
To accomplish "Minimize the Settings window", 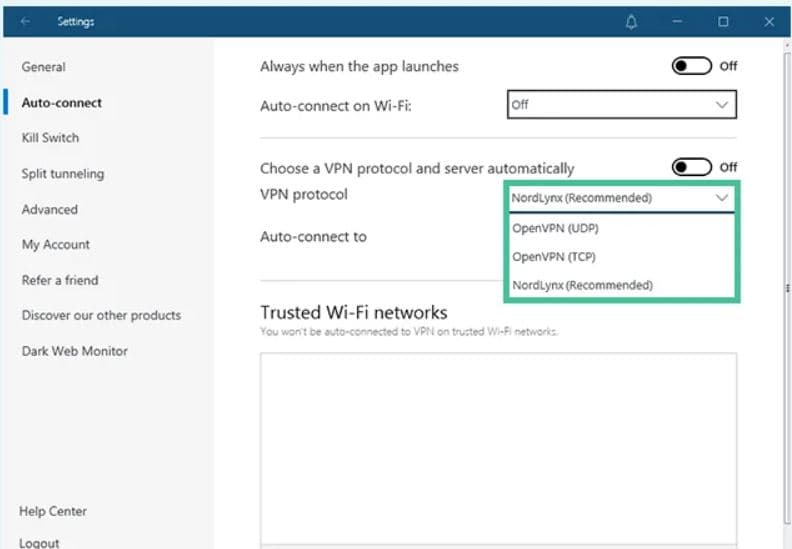I will tap(677, 22).
